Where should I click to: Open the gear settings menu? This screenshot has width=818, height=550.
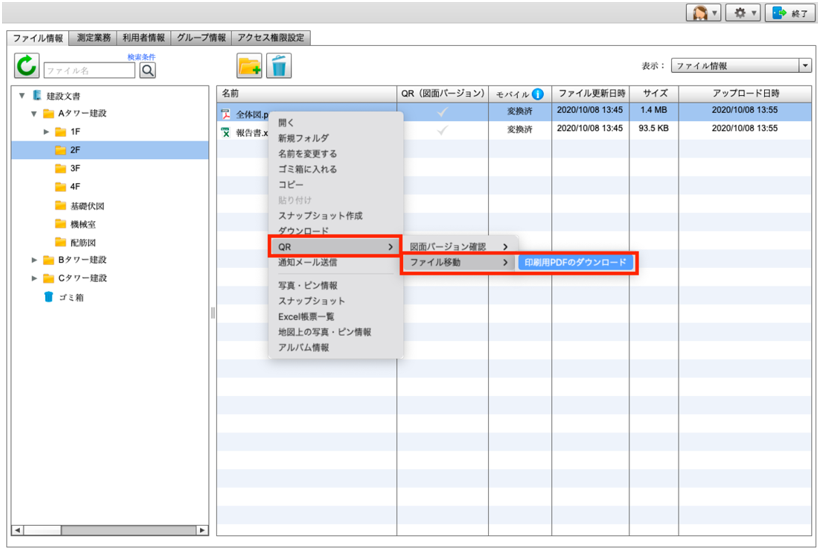[x=744, y=13]
